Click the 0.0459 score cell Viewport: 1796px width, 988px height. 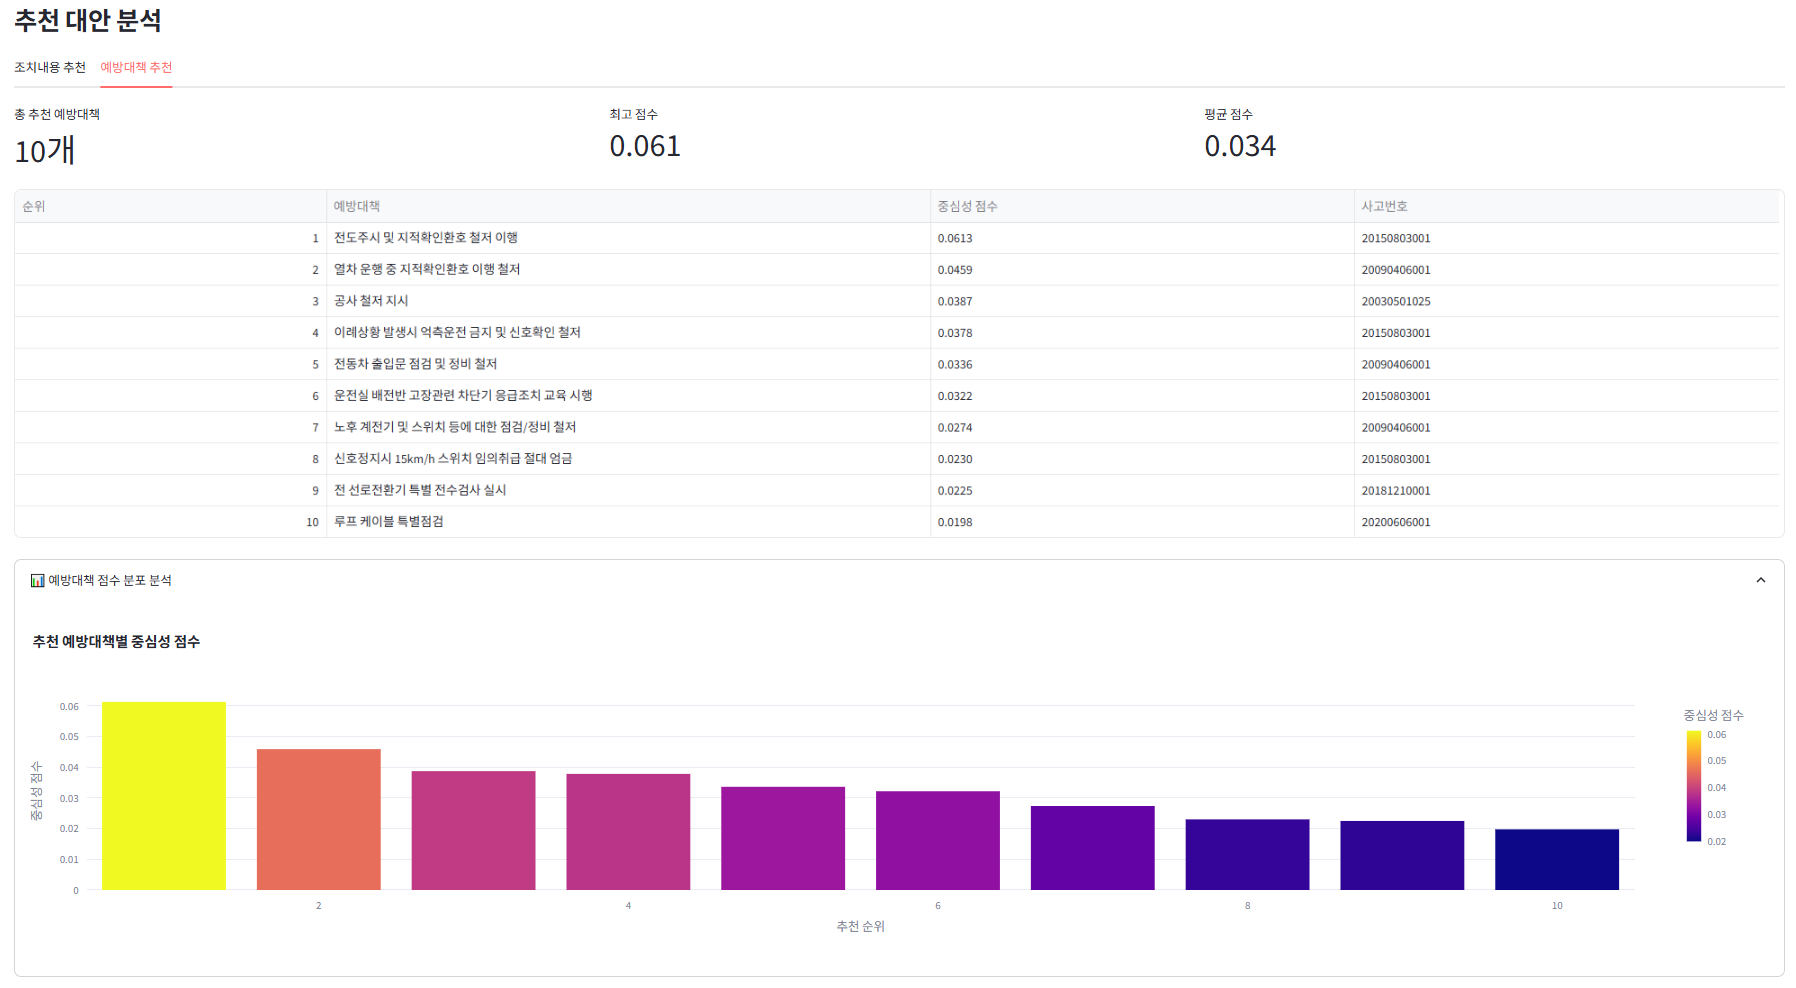(x=955, y=270)
